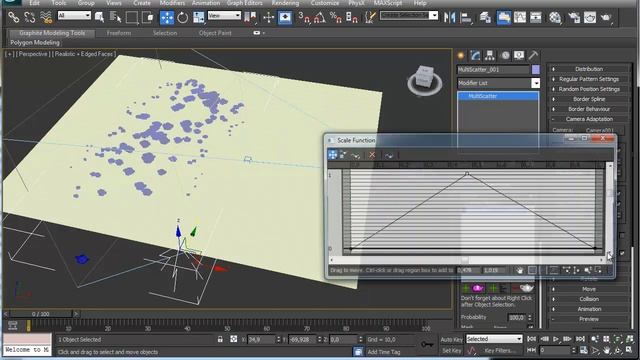
Task: Toggle the Selection Lock padlock icon
Action: coord(220,339)
